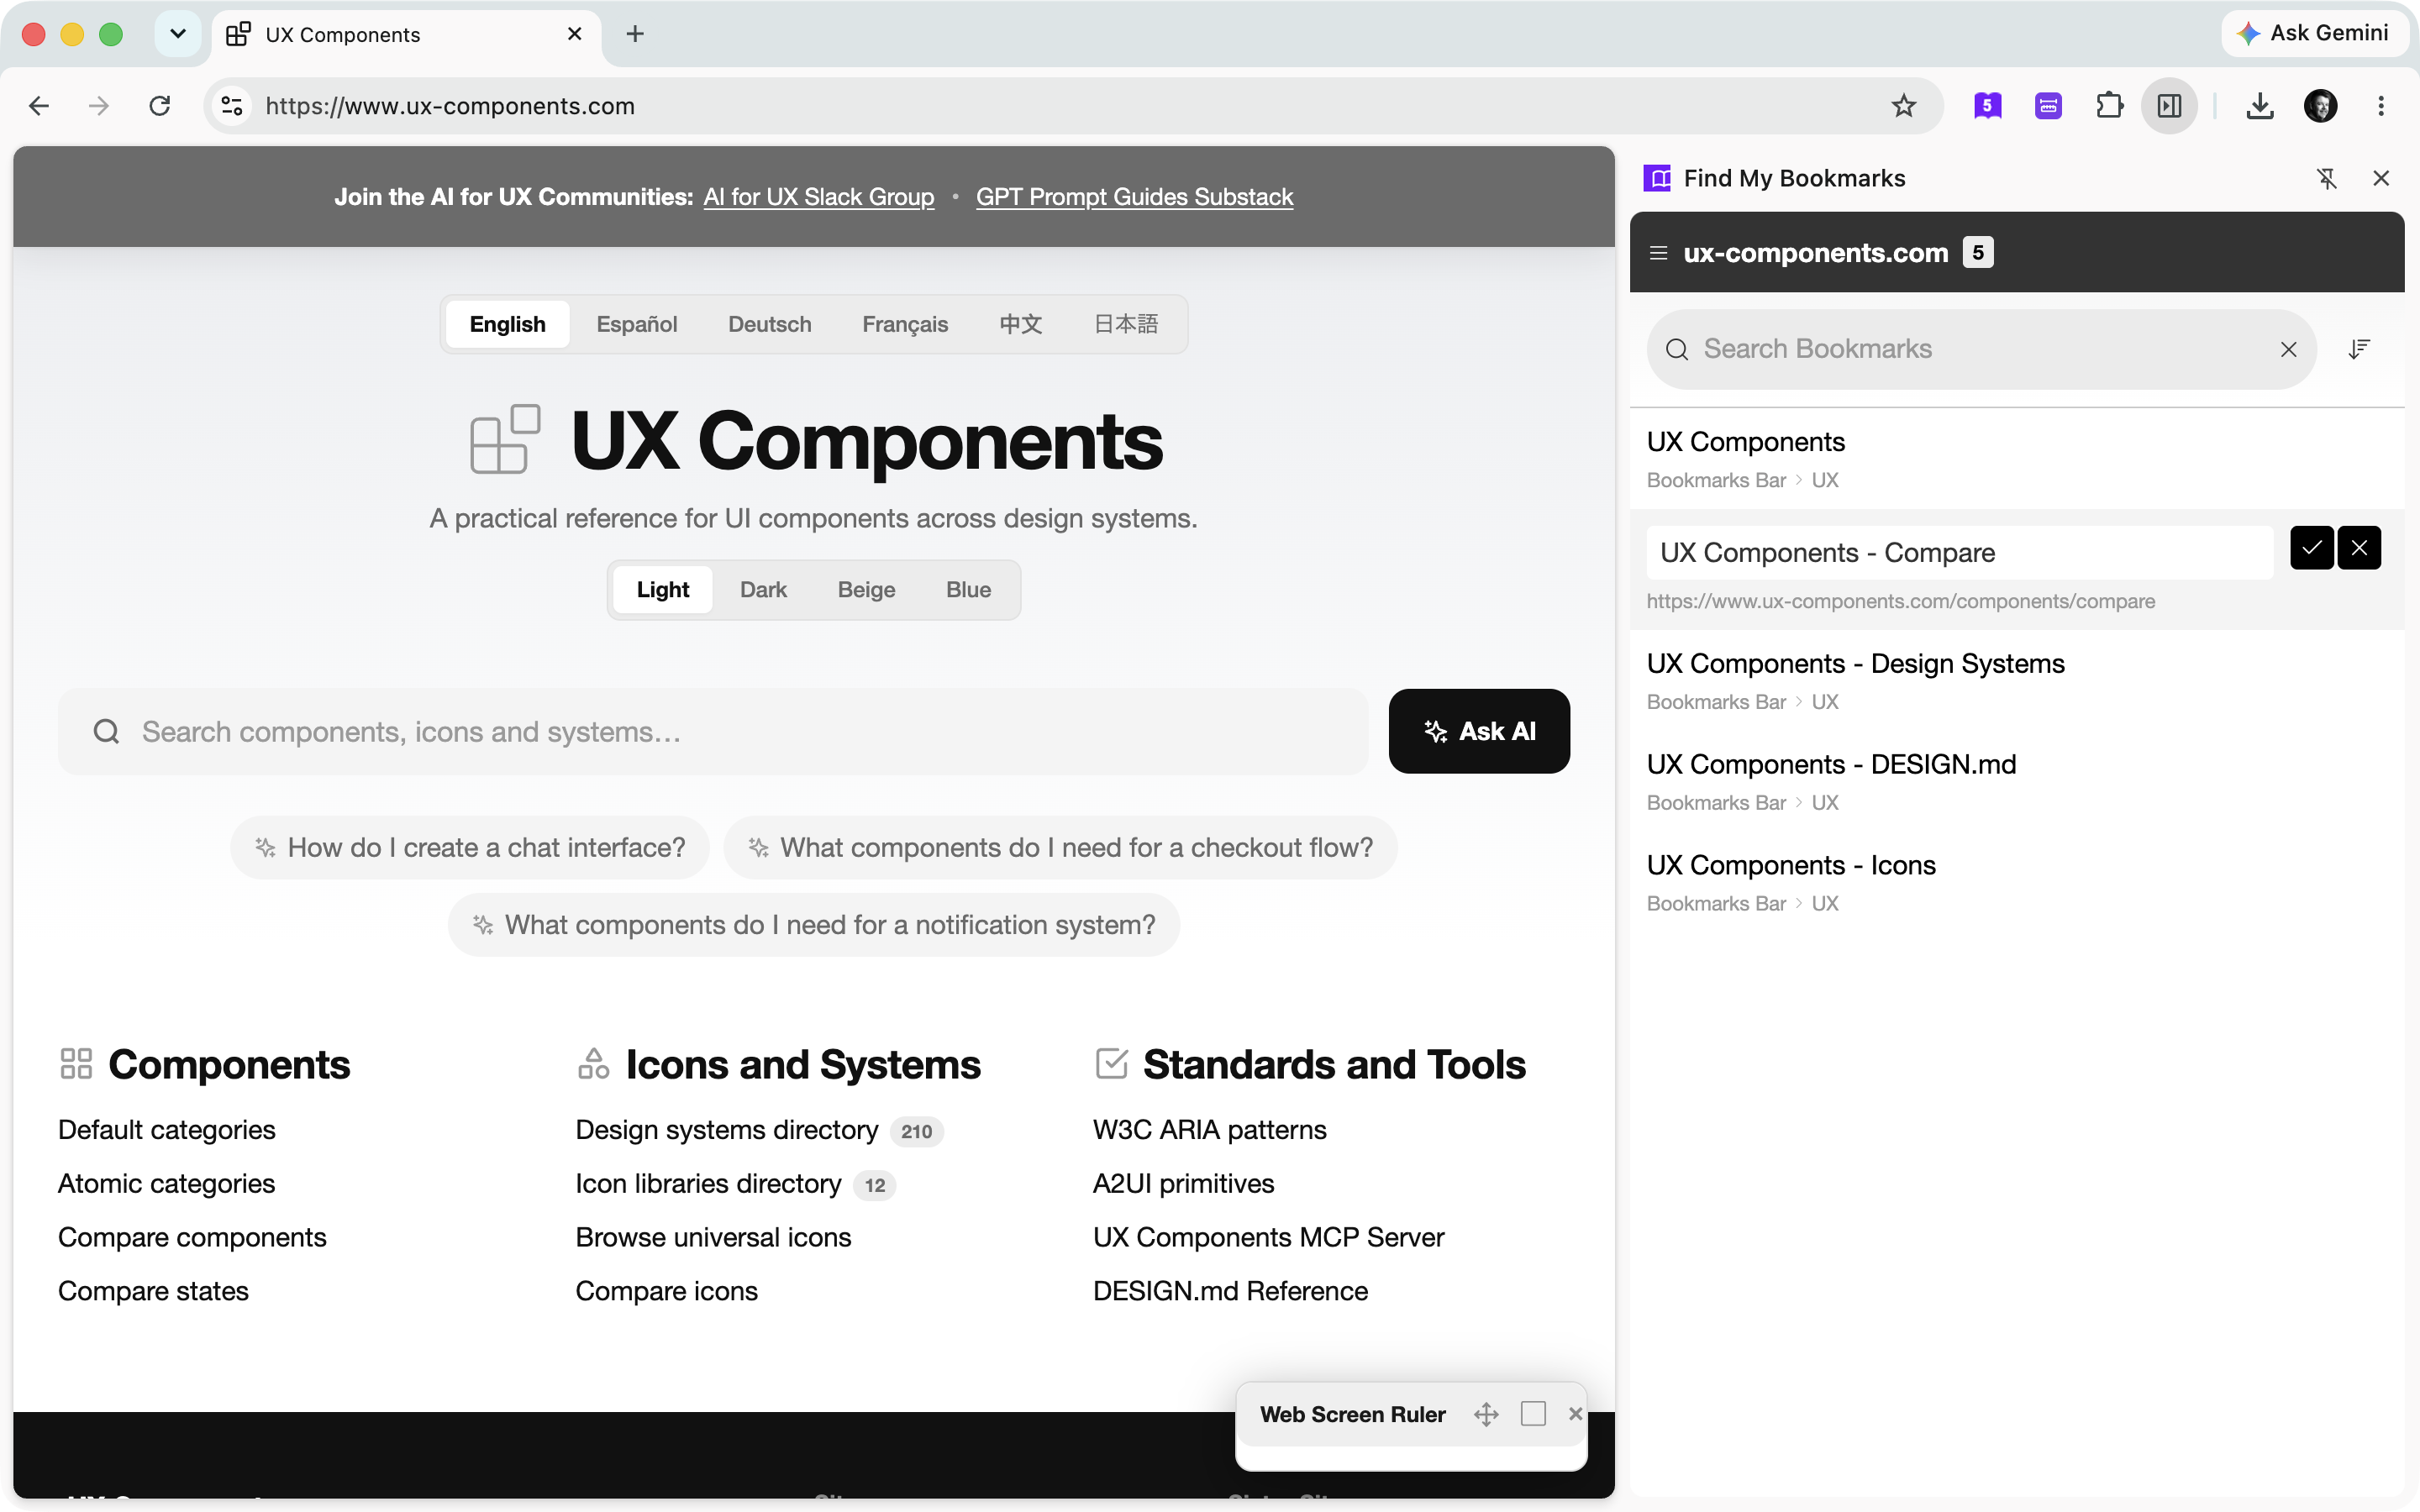Switch language to Español

[x=636, y=324]
